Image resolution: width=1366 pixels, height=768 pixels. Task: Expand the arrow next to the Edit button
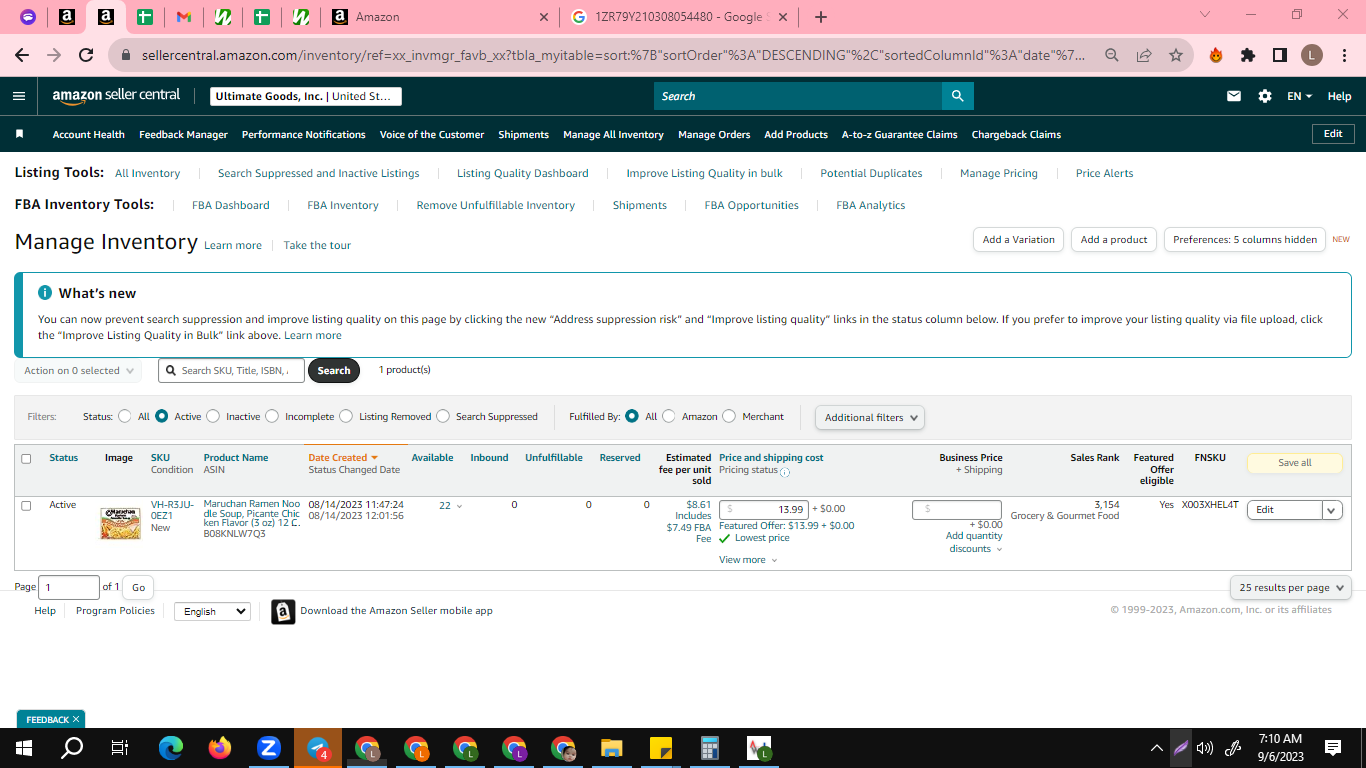click(x=1332, y=510)
